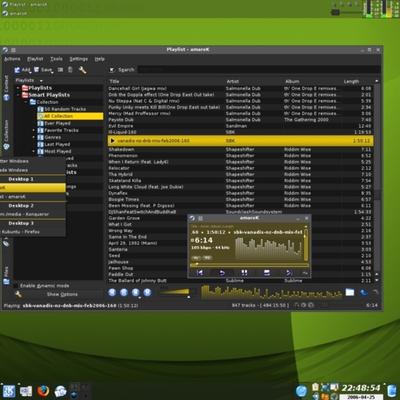The height and width of the screenshot is (400, 400).
Task: Click the mood bar seek slider in main window
Action: (x=271, y=292)
